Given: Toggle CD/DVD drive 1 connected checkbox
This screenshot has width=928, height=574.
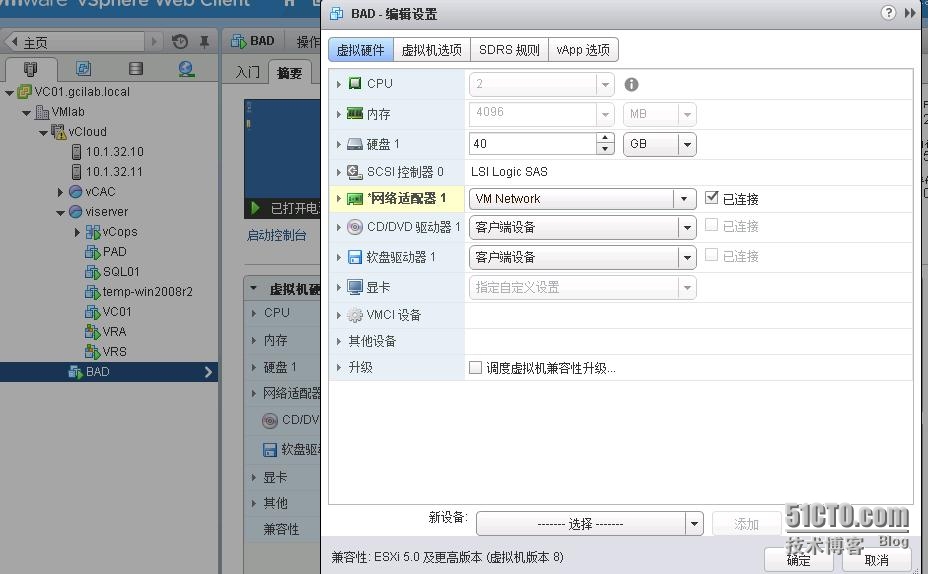Looking at the screenshot, I should [x=712, y=225].
